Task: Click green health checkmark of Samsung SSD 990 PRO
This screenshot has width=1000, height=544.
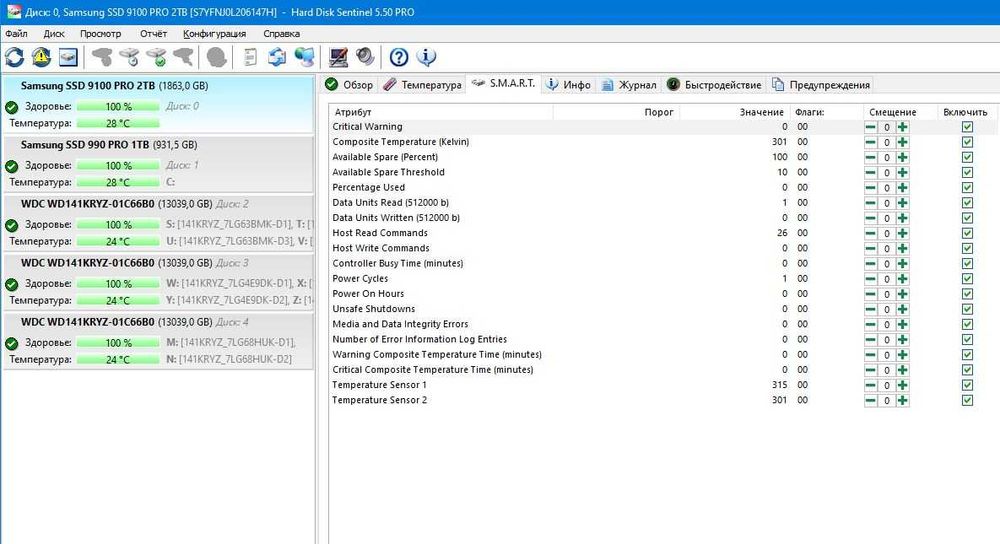Action: click(x=11, y=166)
